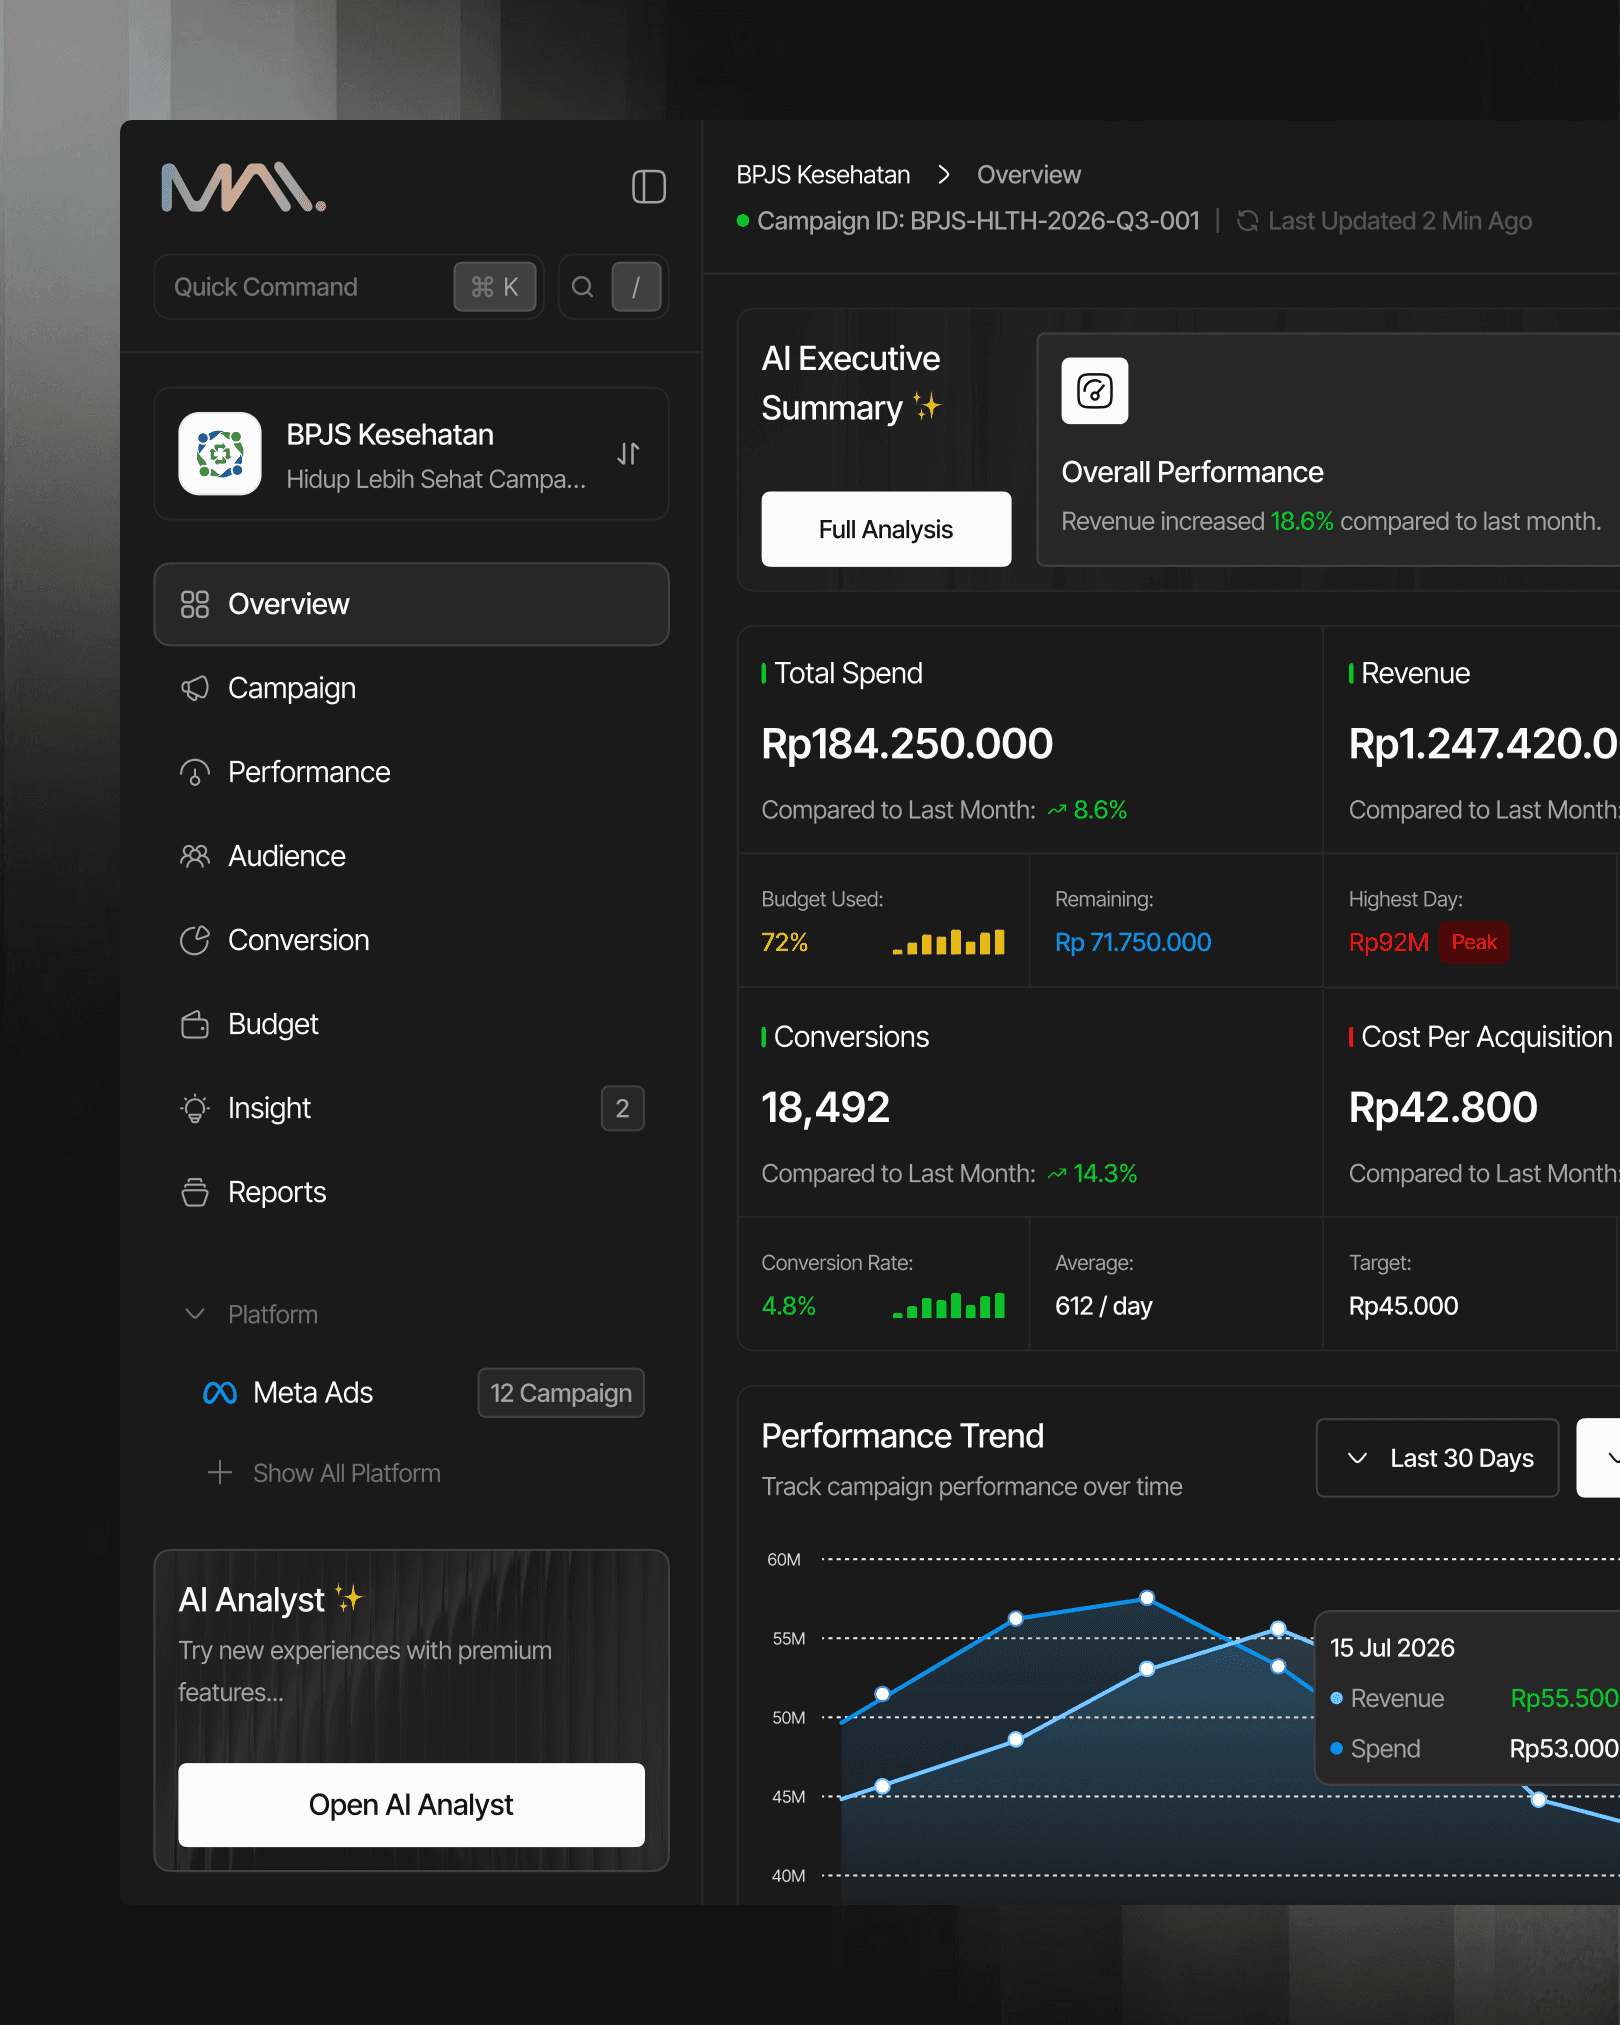This screenshot has height=2025, width=1620.
Task: Click the Insight lightbulb icon
Action: pos(195,1108)
